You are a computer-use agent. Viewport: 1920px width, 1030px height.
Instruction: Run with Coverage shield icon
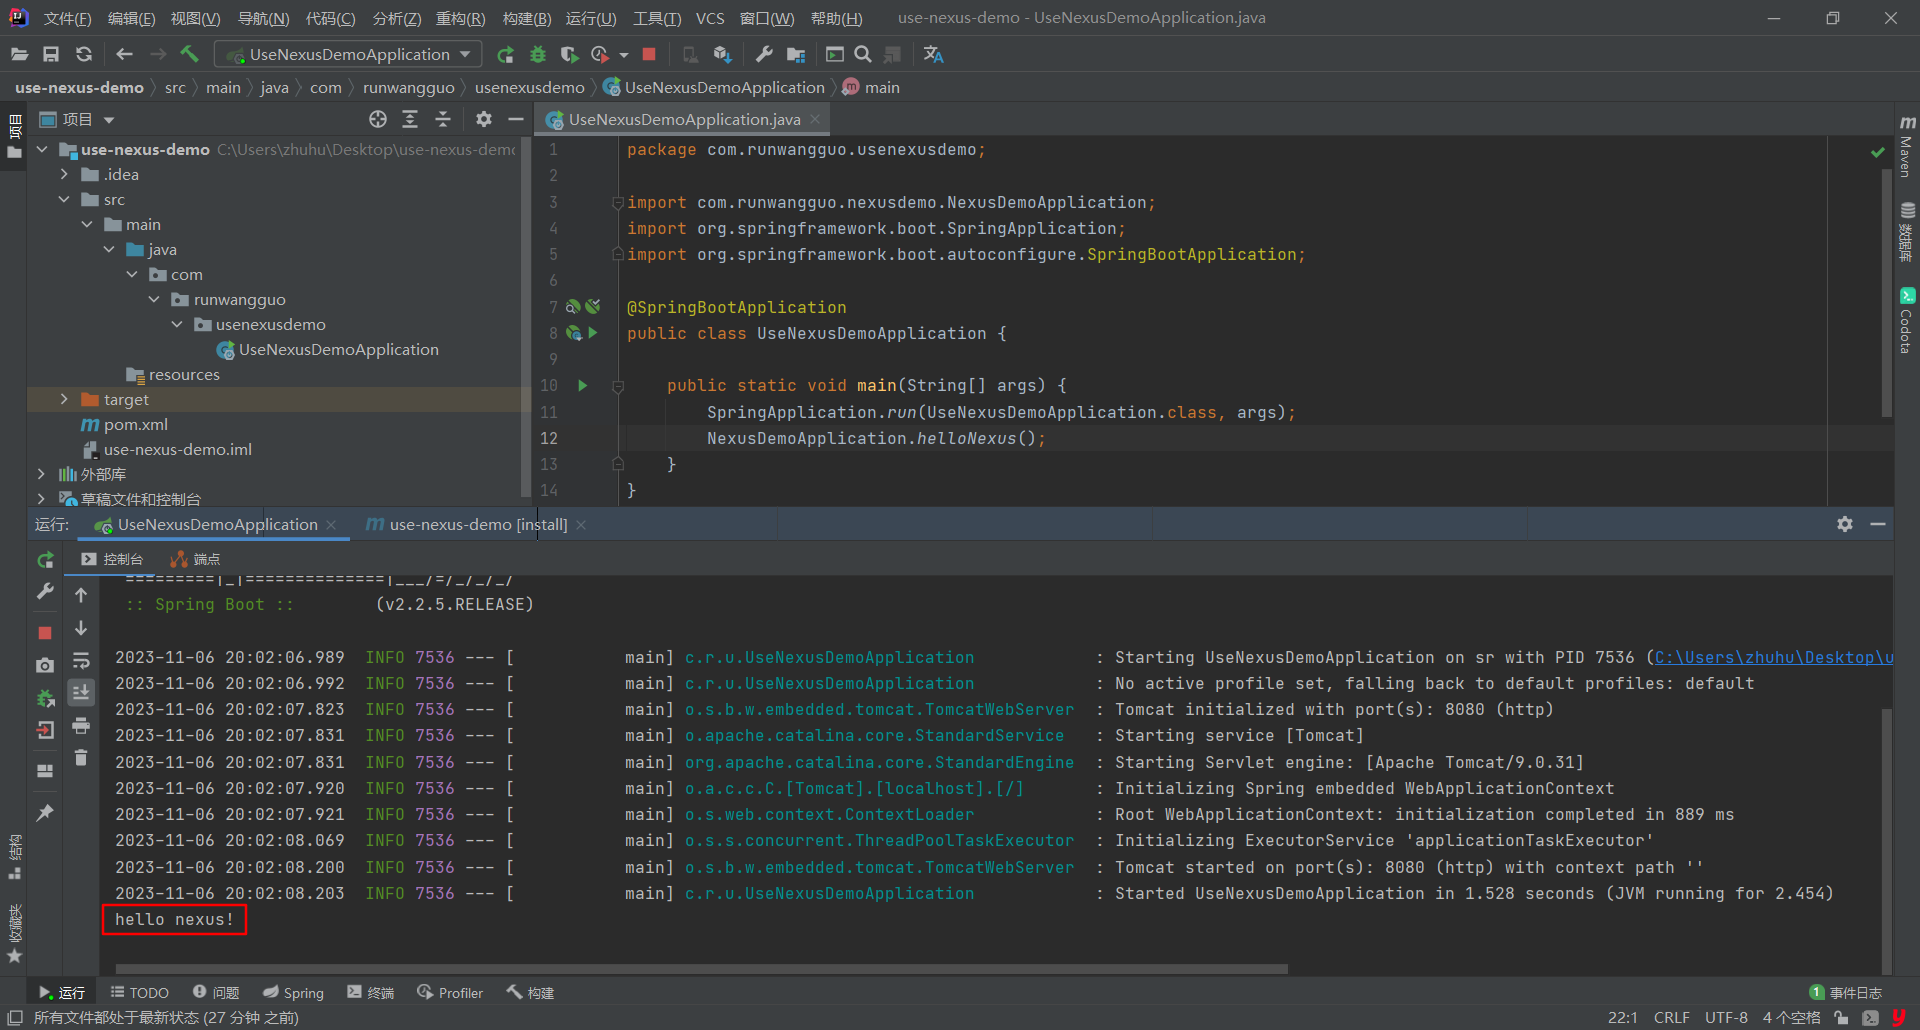[x=569, y=54]
